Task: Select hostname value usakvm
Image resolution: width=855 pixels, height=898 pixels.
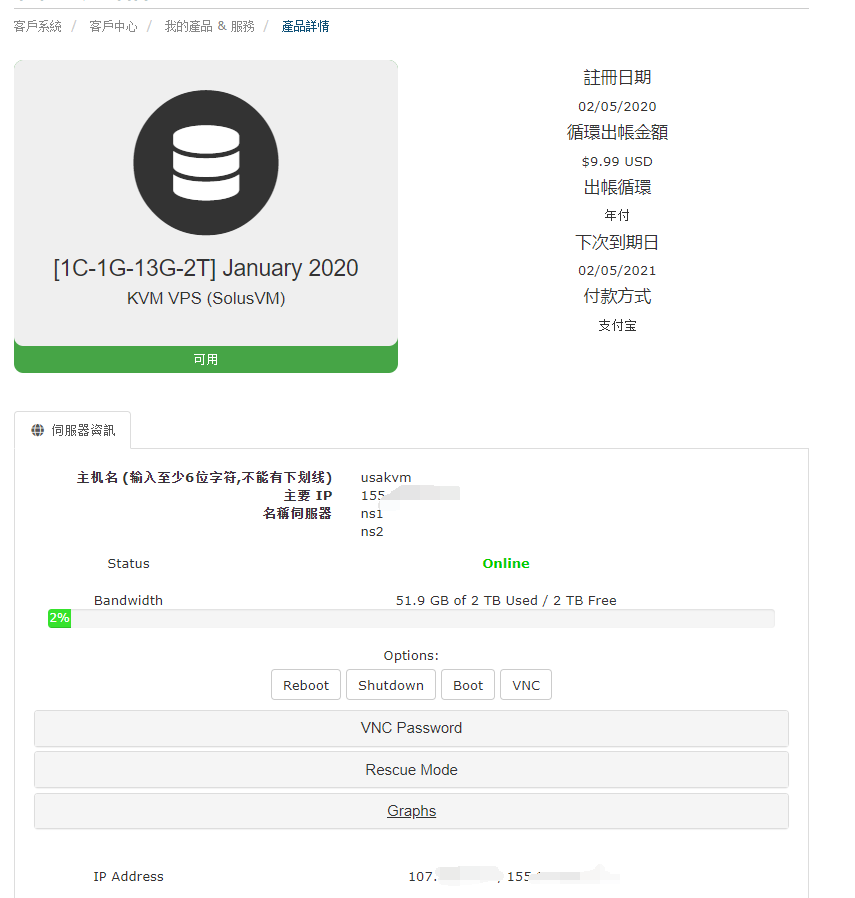Action: (386, 478)
